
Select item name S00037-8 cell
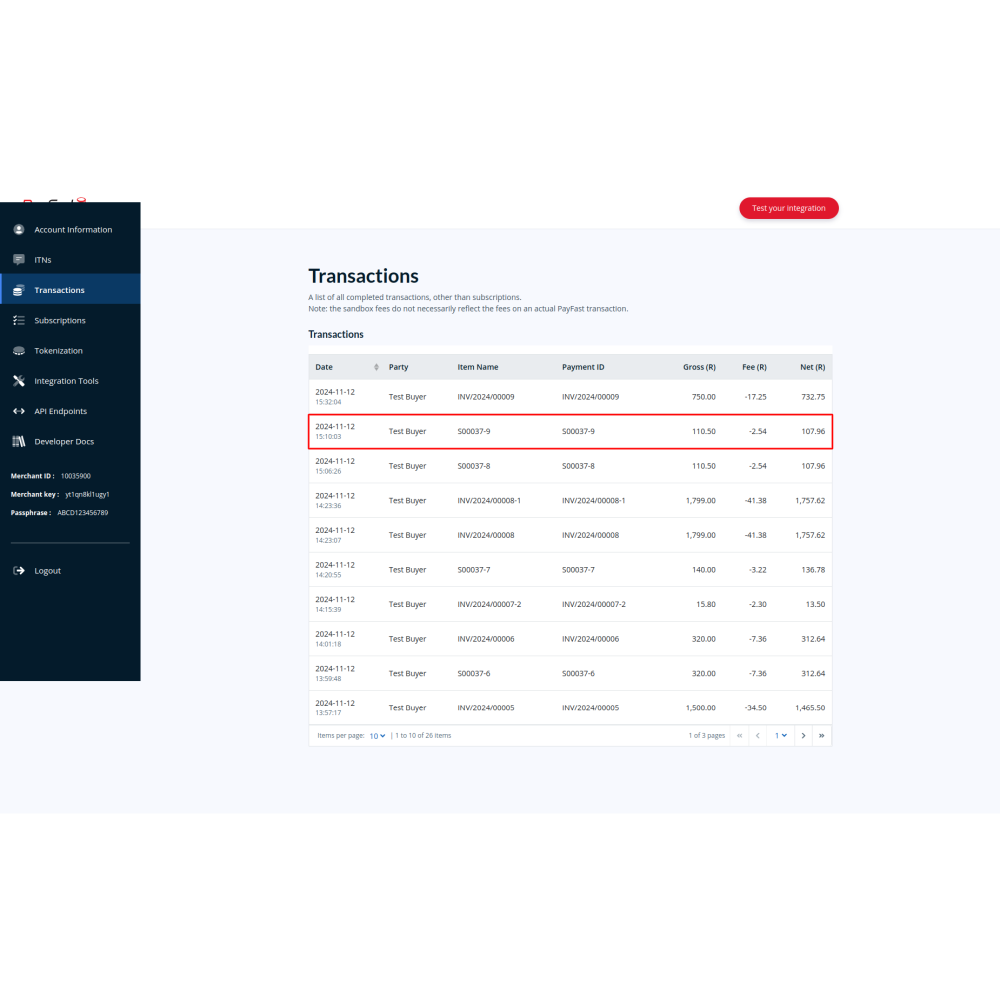pos(474,466)
